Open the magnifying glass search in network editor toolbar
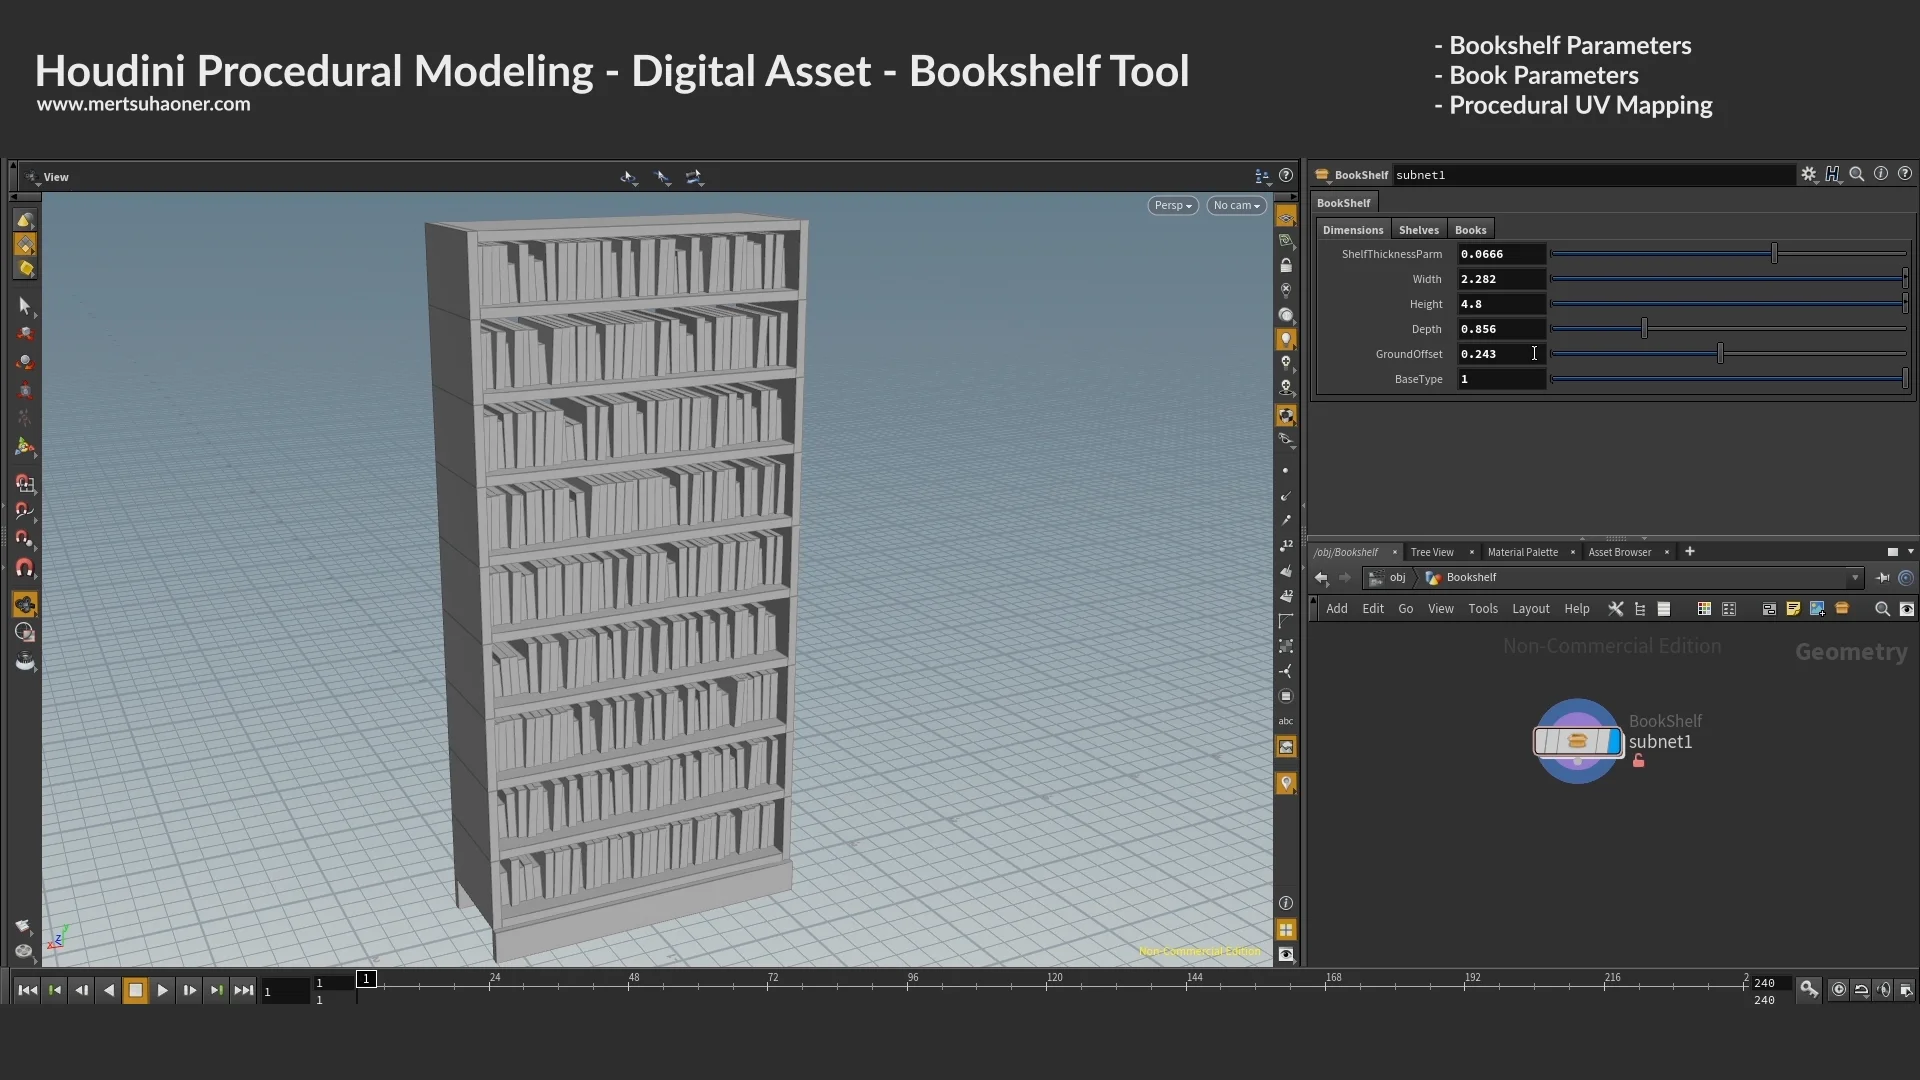 1882,609
